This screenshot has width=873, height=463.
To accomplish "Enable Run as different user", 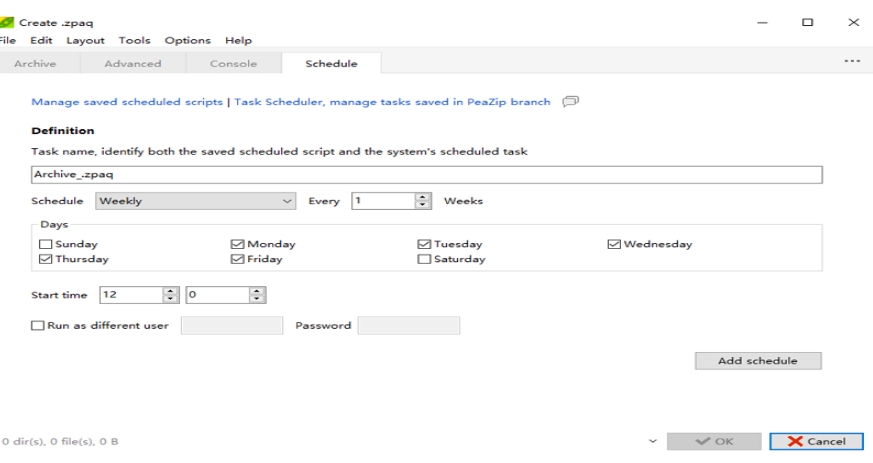I will point(38,325).
